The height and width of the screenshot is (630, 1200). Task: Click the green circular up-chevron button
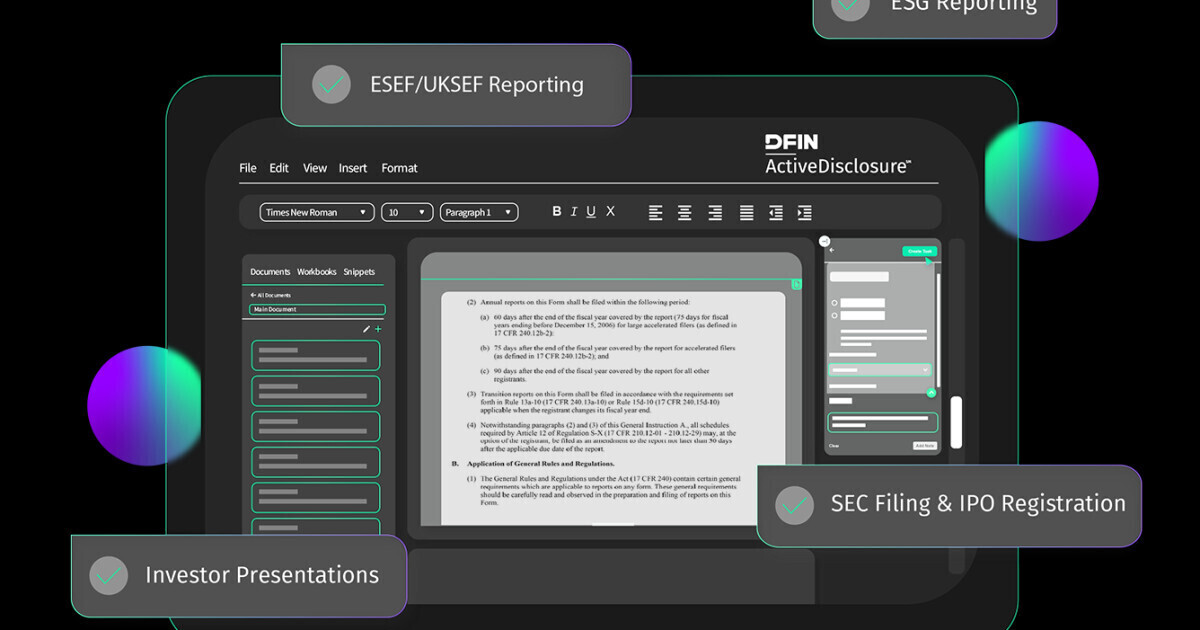931,393
